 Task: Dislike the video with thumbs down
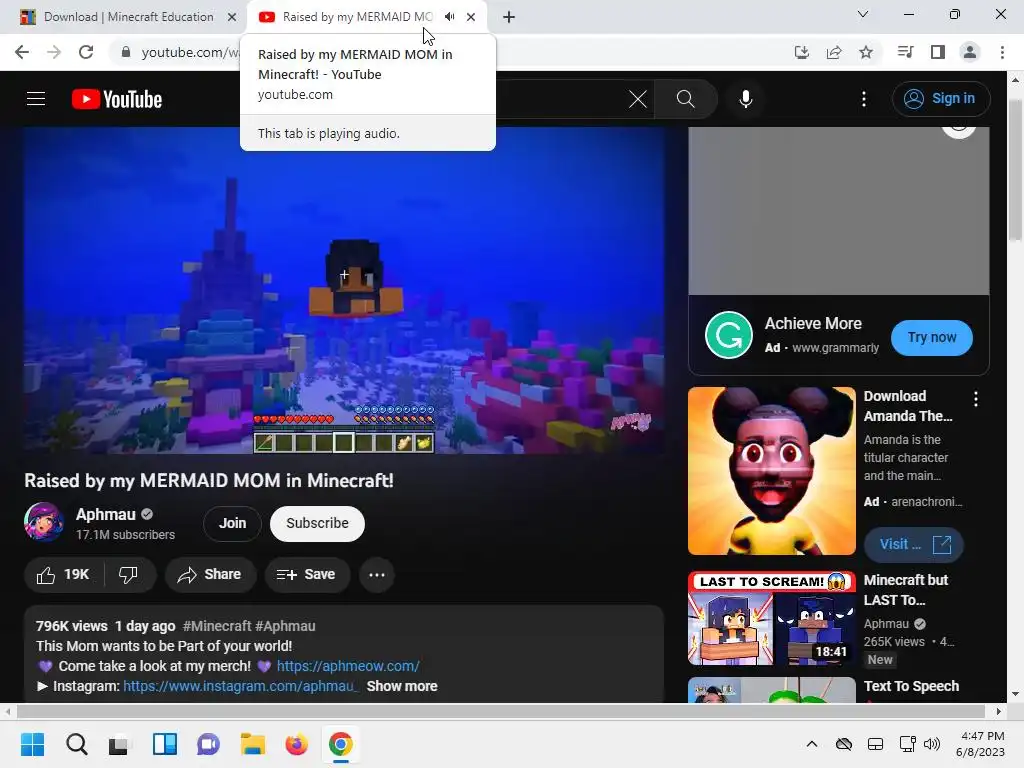tap(129, 575)
